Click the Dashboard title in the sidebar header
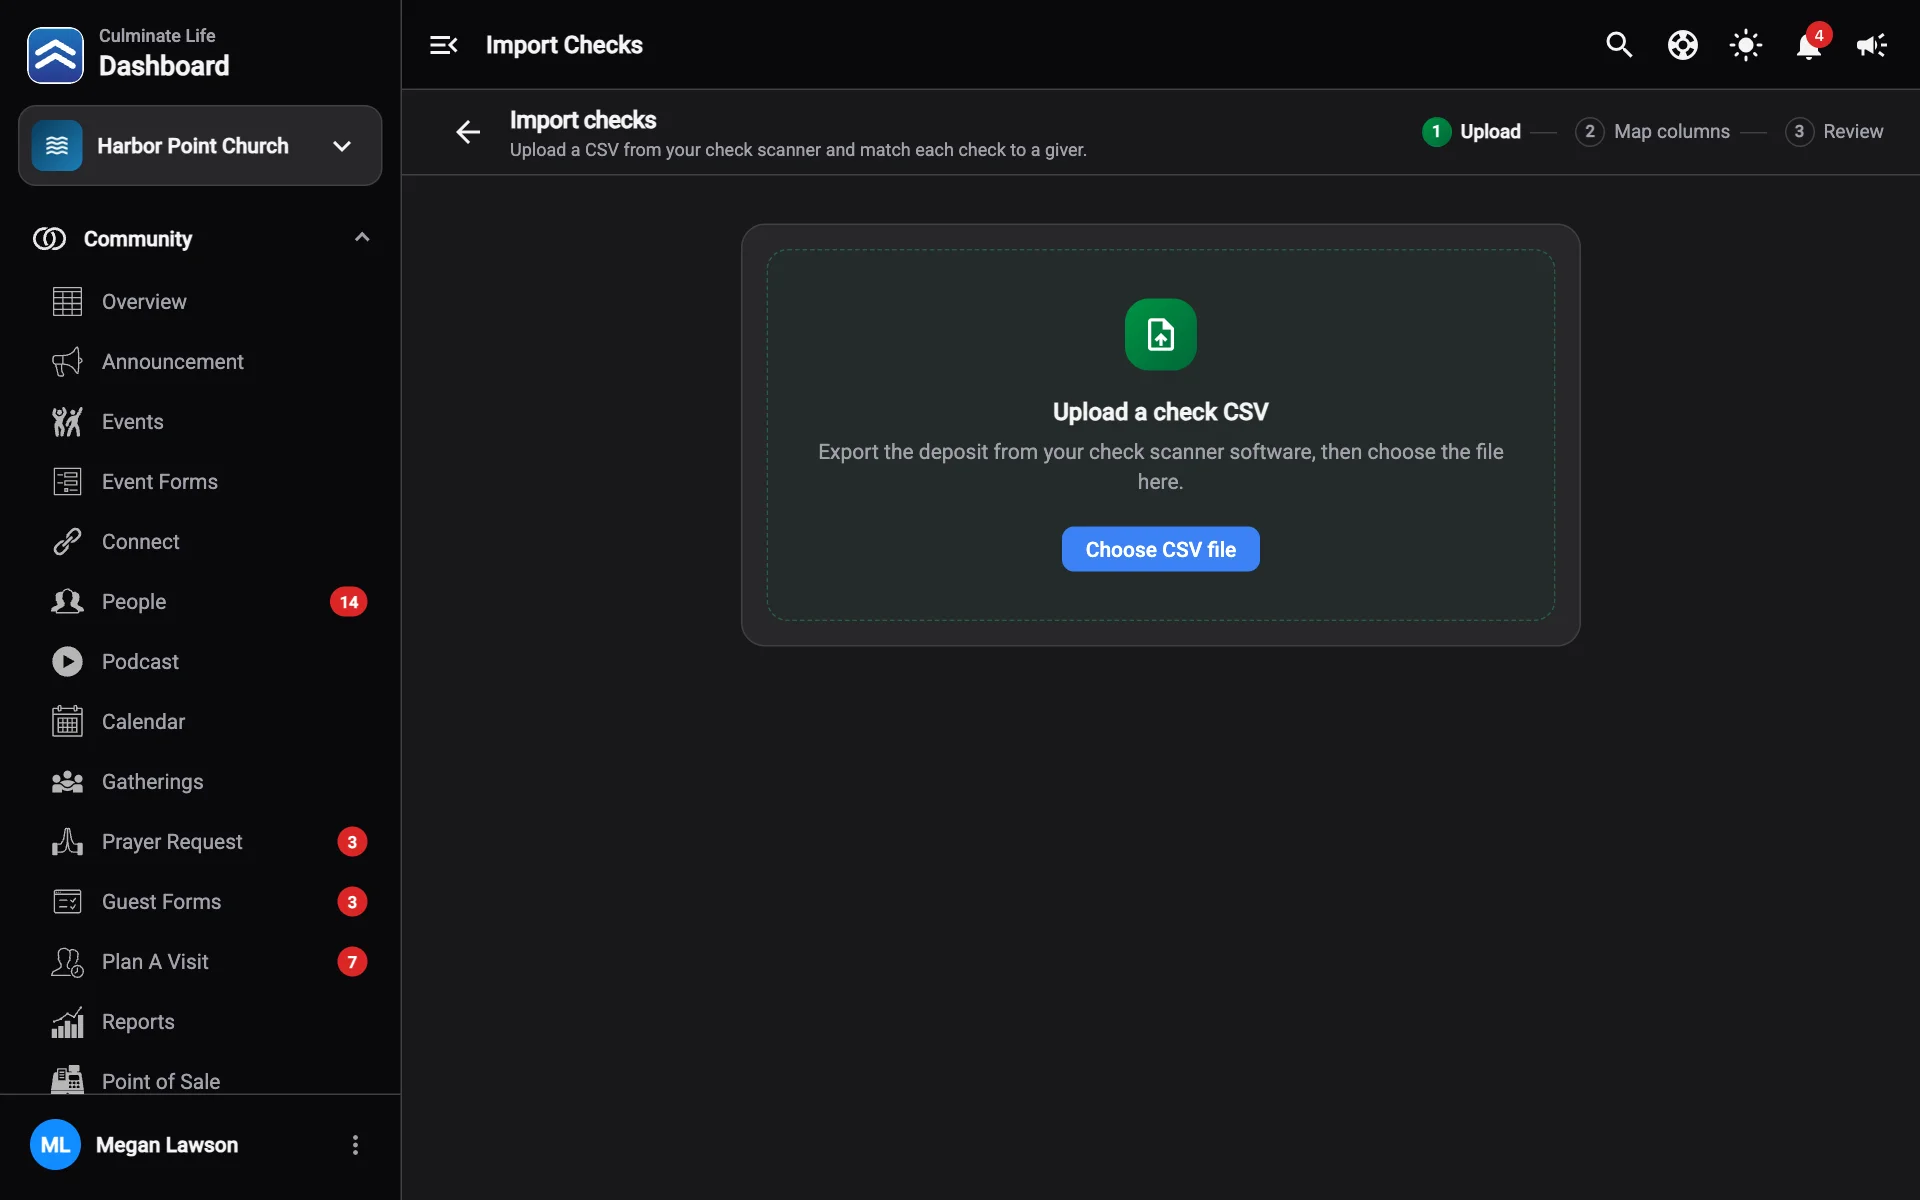 click(164, 66)
